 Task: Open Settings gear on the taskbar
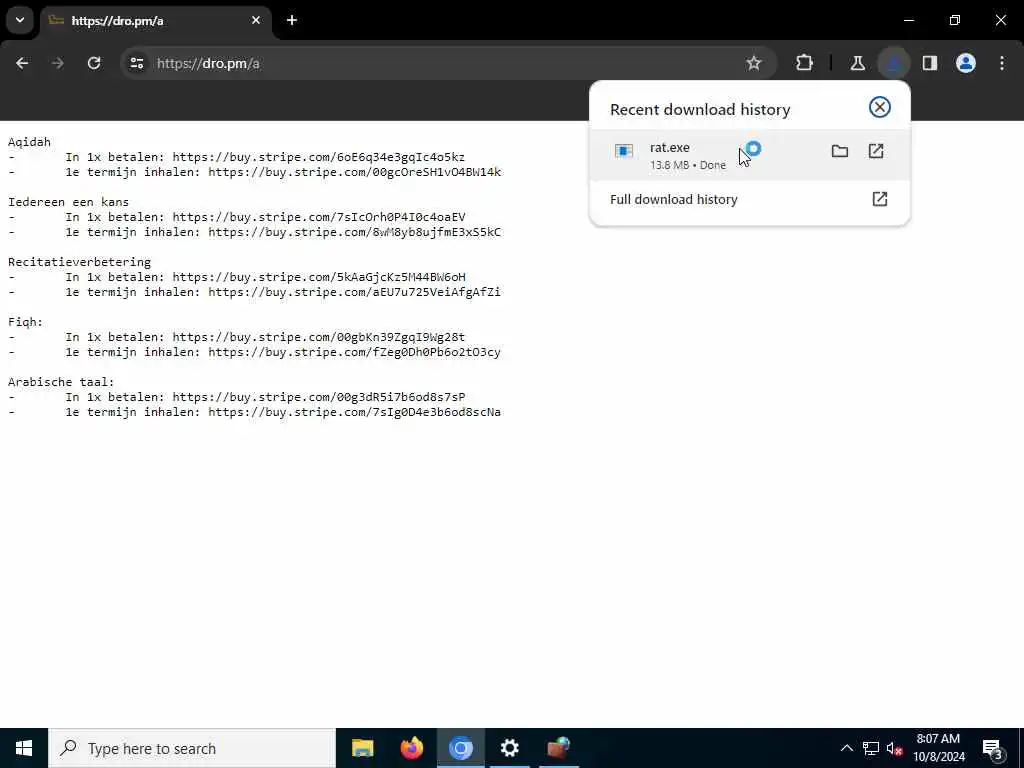point(509,748)
